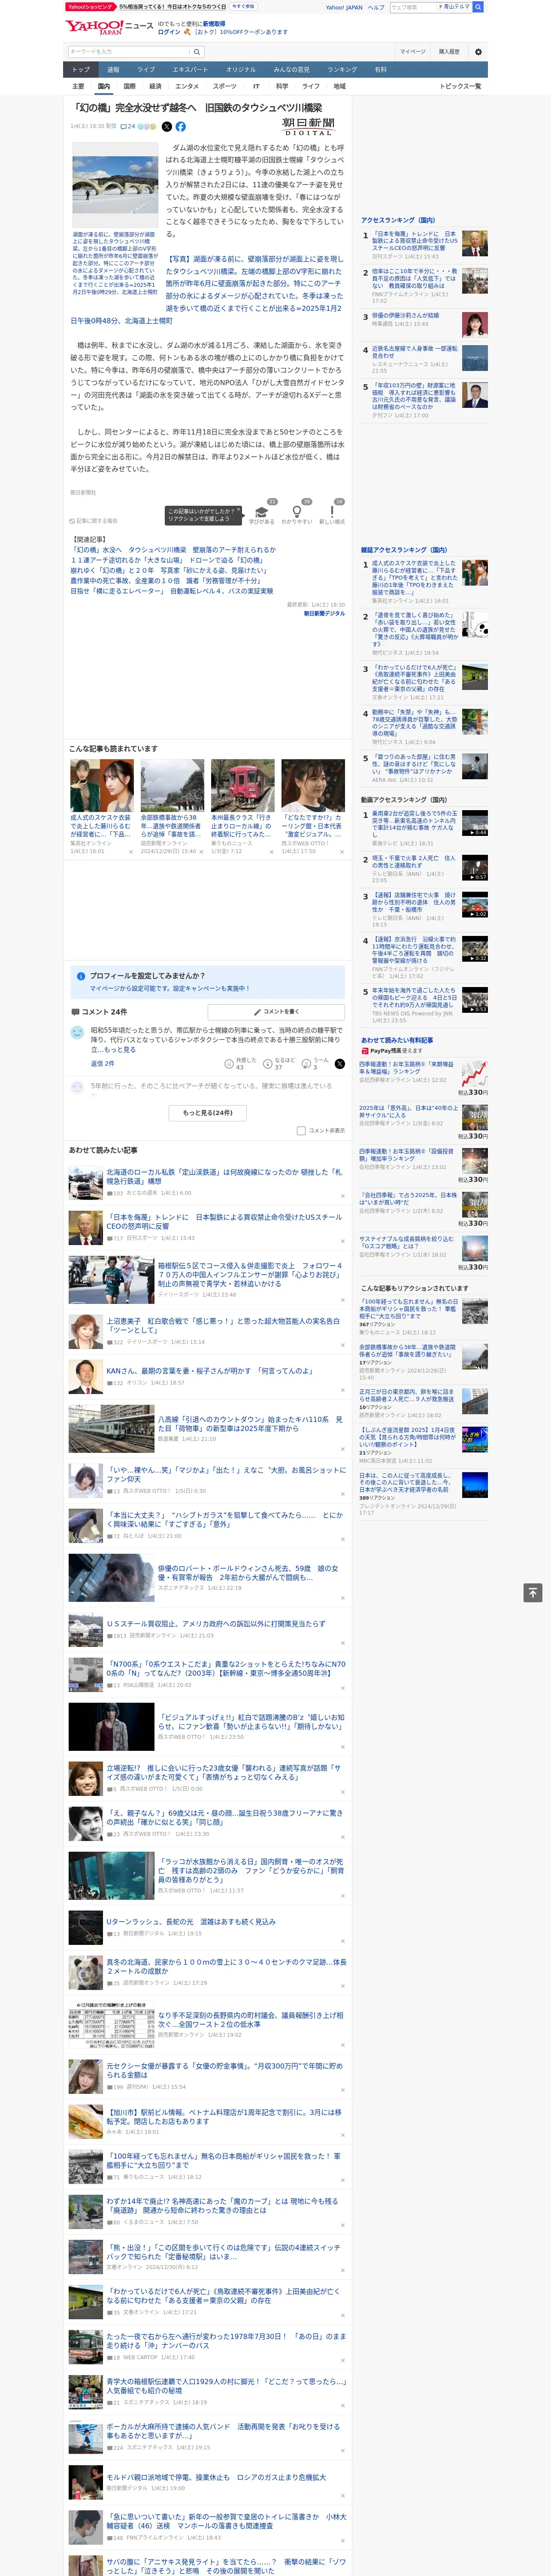
Task: Open the 新規取得 ID link
Action: [x=214, y=23]
